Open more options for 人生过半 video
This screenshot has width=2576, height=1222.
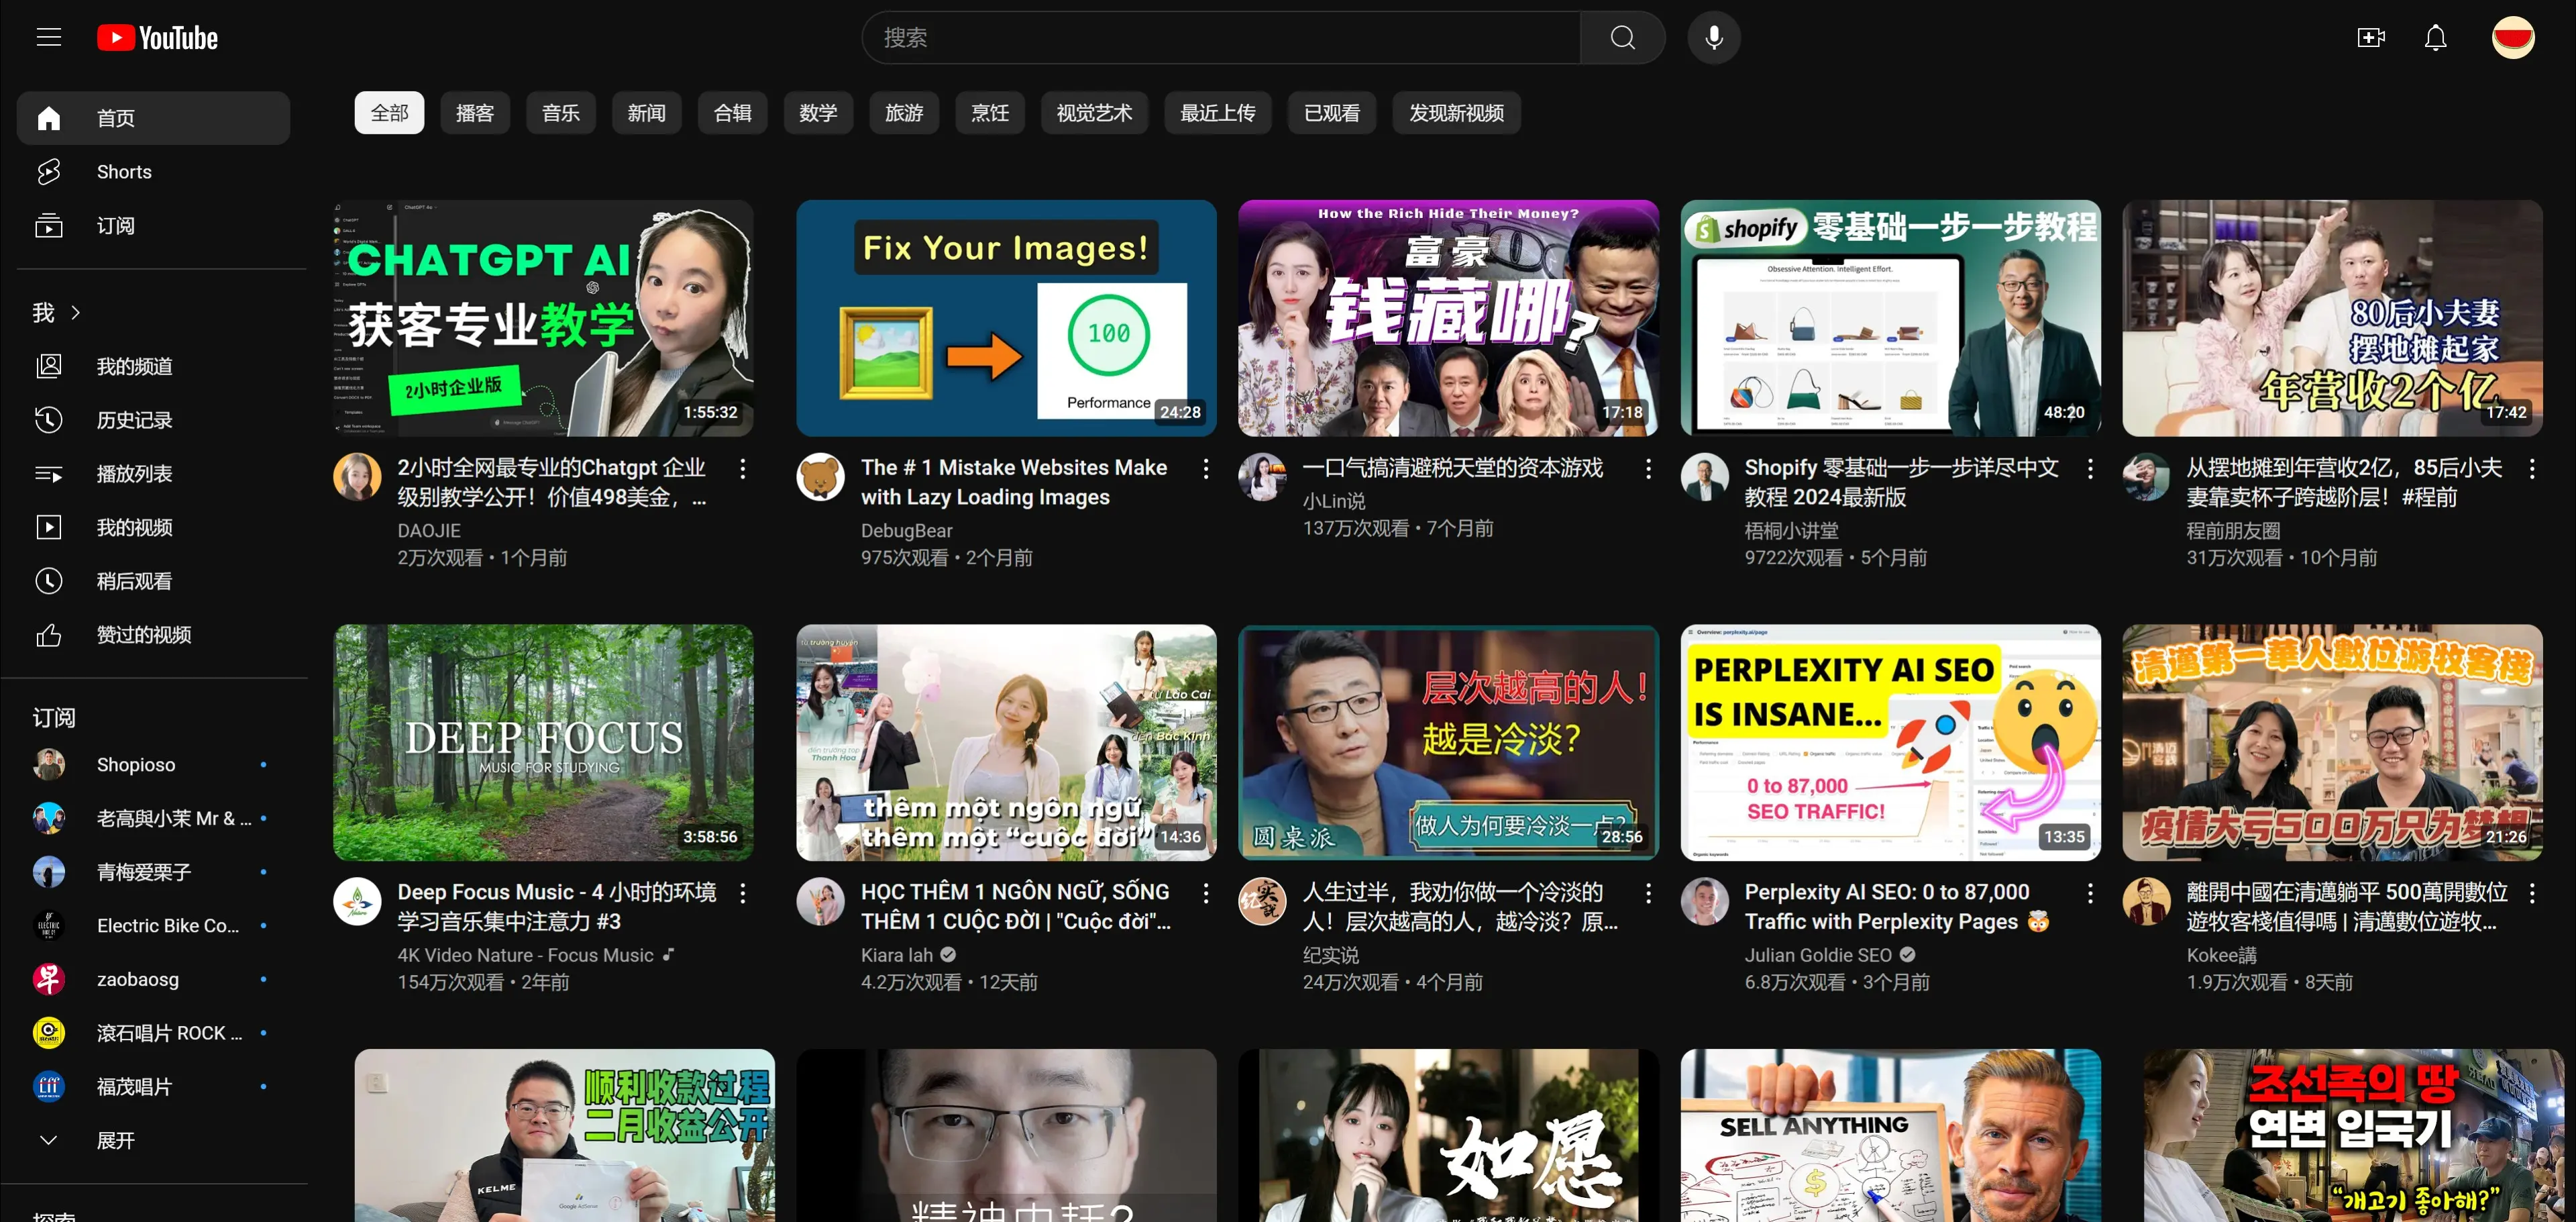point(1648,893)
